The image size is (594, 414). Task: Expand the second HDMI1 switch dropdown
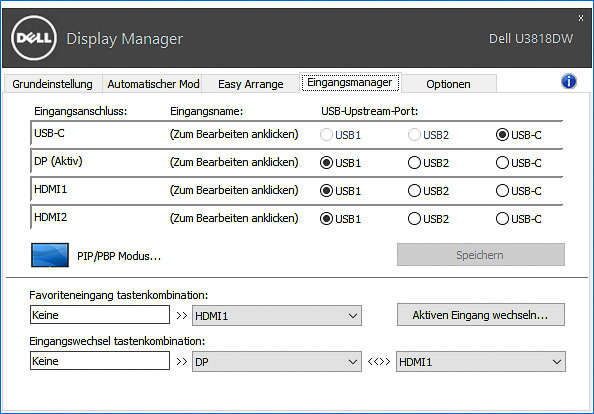(x=481, y=362)
